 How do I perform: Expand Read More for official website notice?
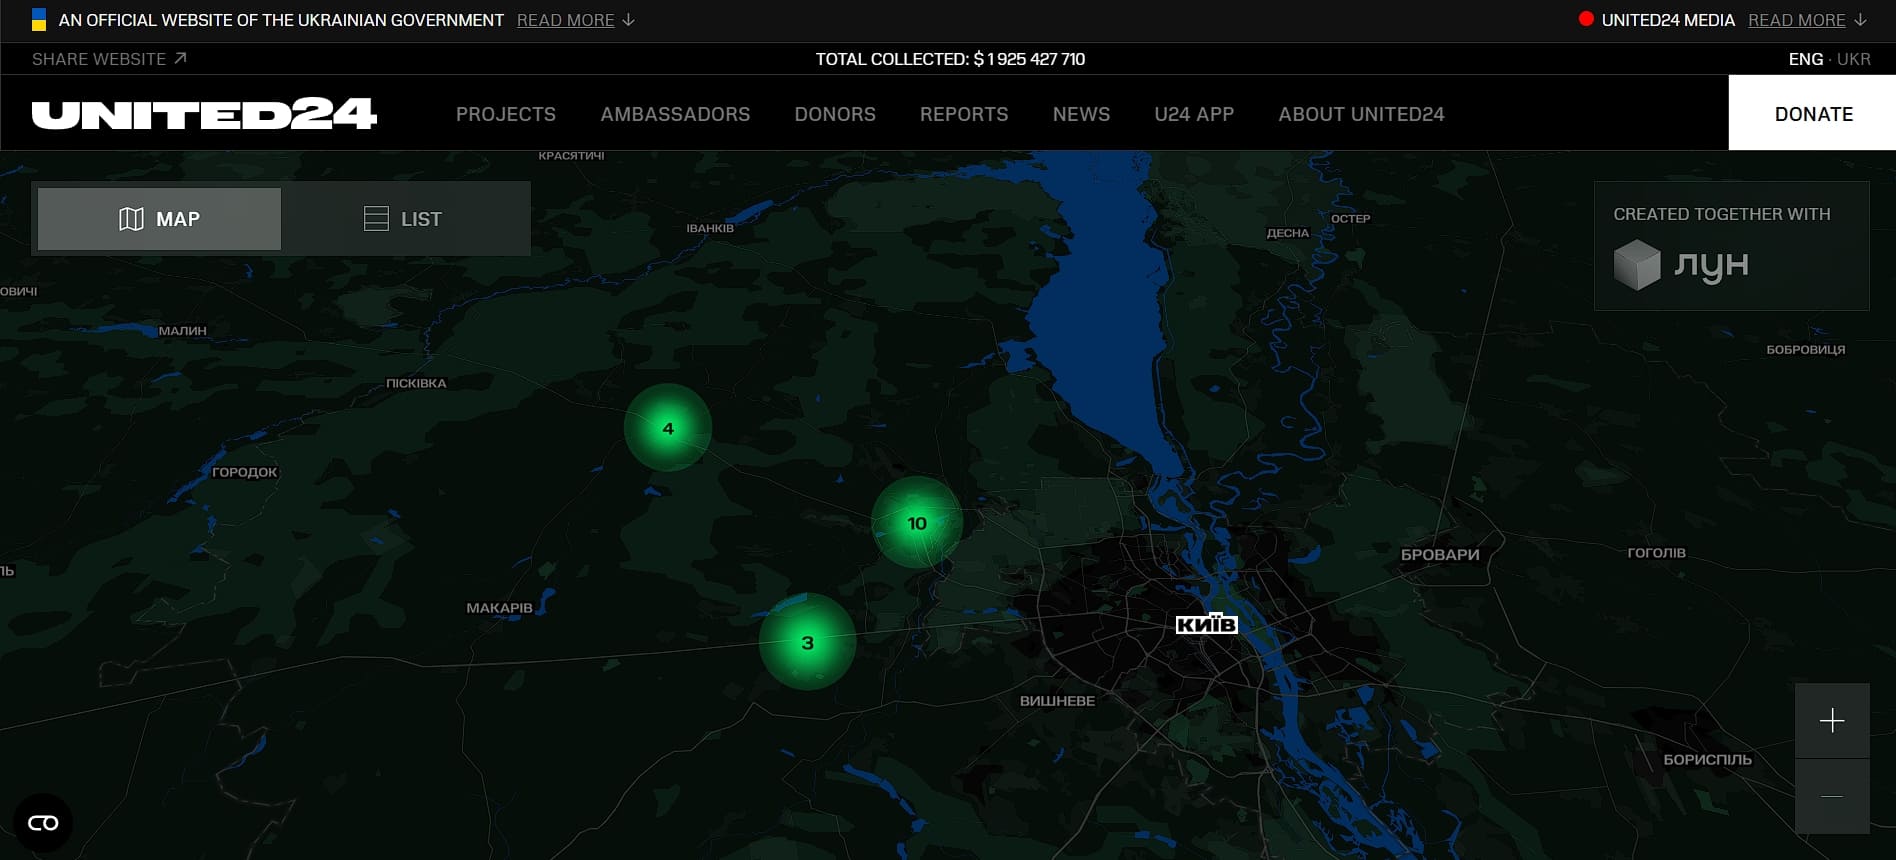(575, 20)
